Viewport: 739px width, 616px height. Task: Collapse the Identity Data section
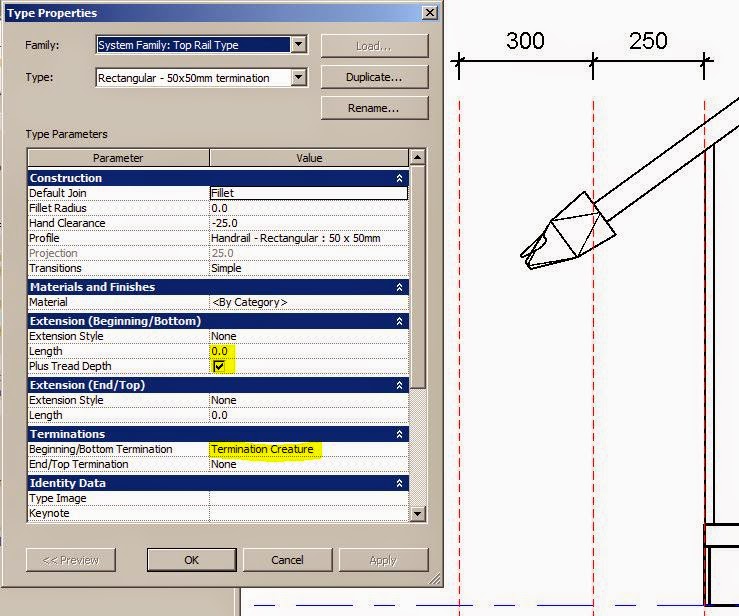[x=399, y=483]
